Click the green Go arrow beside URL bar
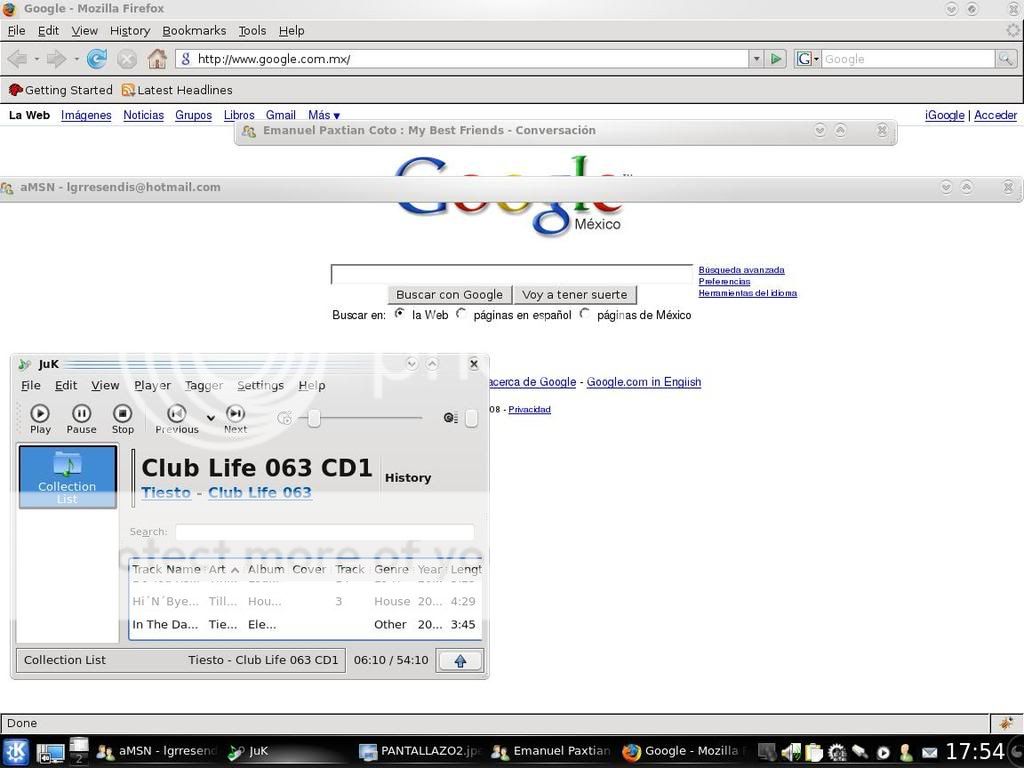Screen dimensions: 1024x768 coord(776,59)
